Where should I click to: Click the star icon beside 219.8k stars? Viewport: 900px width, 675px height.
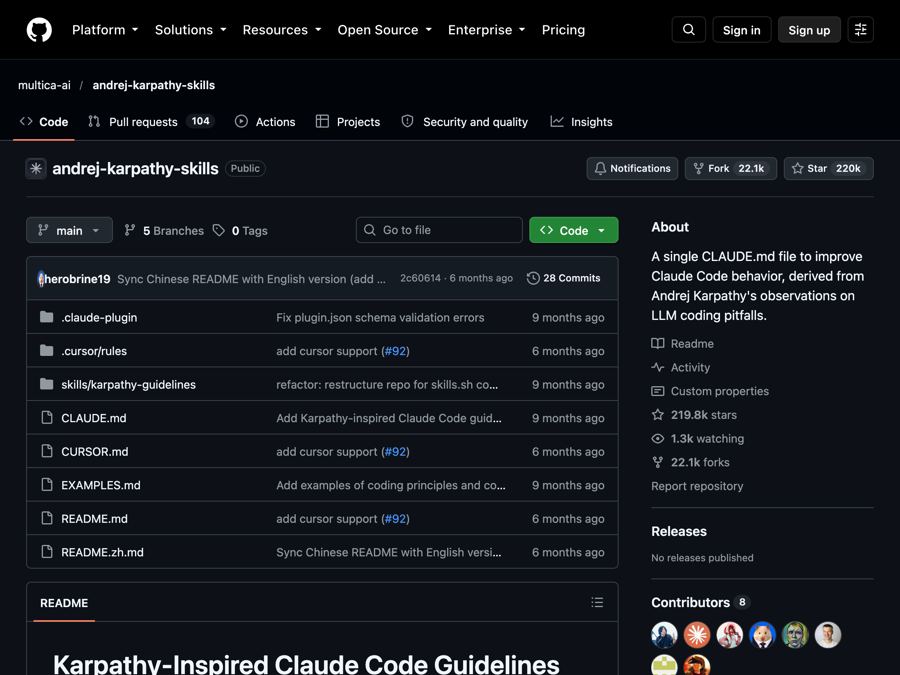click(658, 415)
